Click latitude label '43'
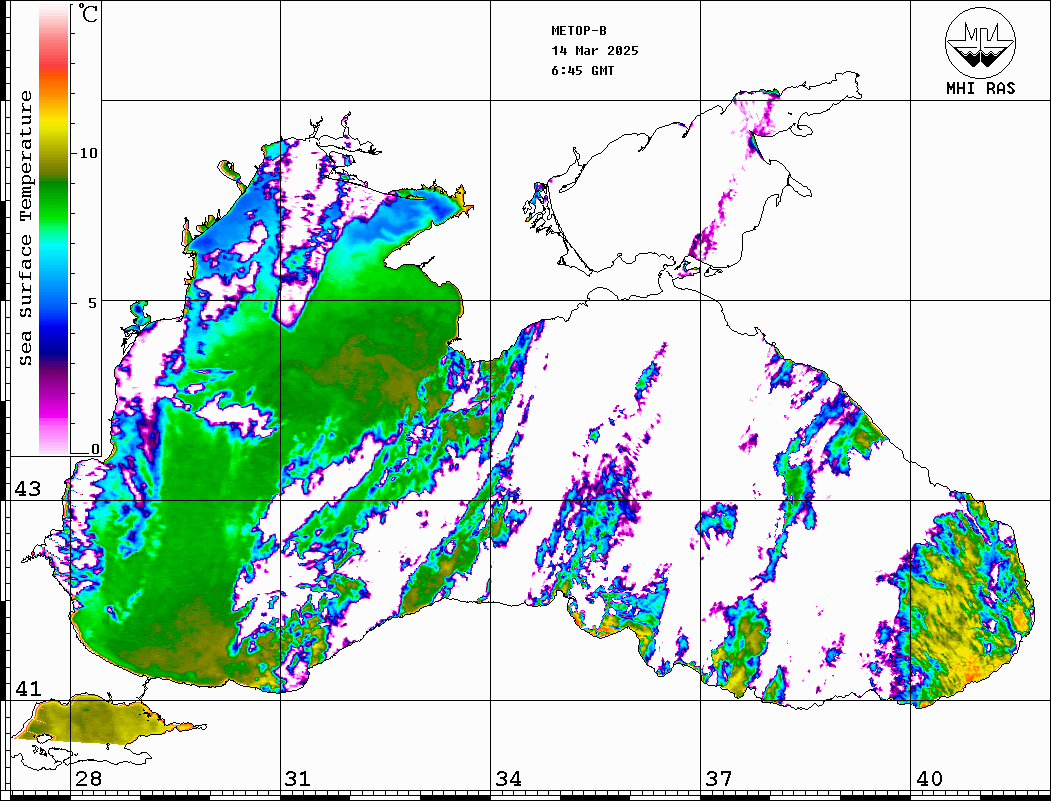This screenshot has height=801, width=1051. [27, 489]
